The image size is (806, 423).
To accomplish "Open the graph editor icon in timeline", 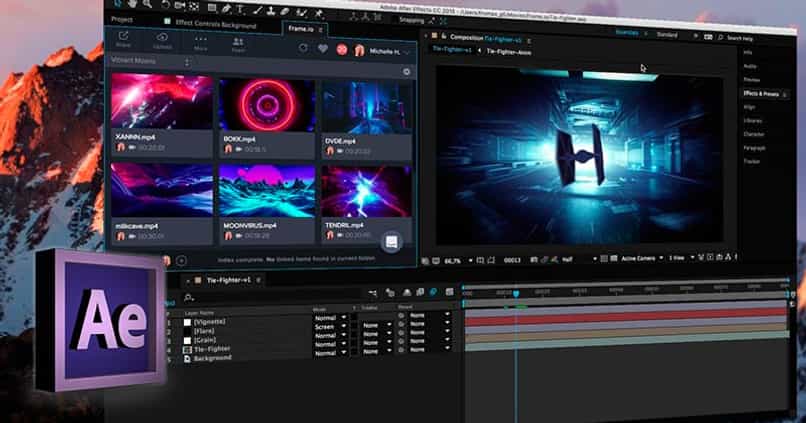I will coord(450,291).
